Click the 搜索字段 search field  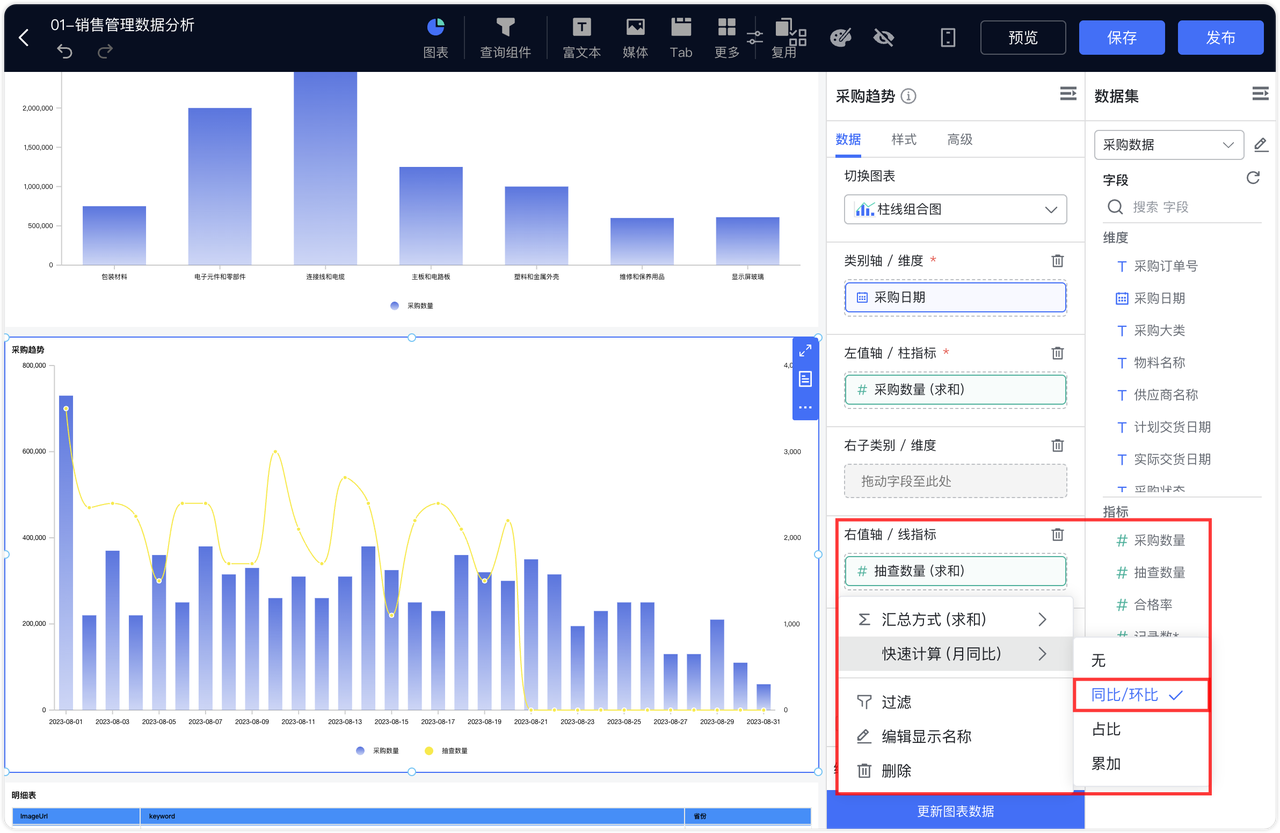coord(1180,206)
